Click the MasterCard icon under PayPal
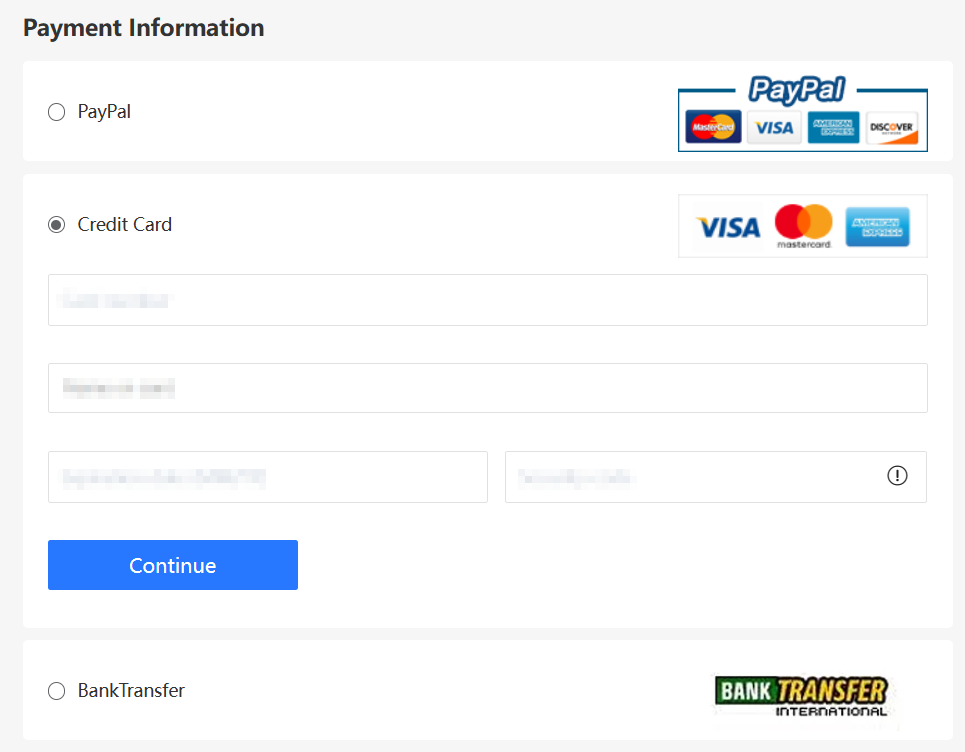This screenshot has width=965, height=752. pyautogui.click(x=713, y=127)
